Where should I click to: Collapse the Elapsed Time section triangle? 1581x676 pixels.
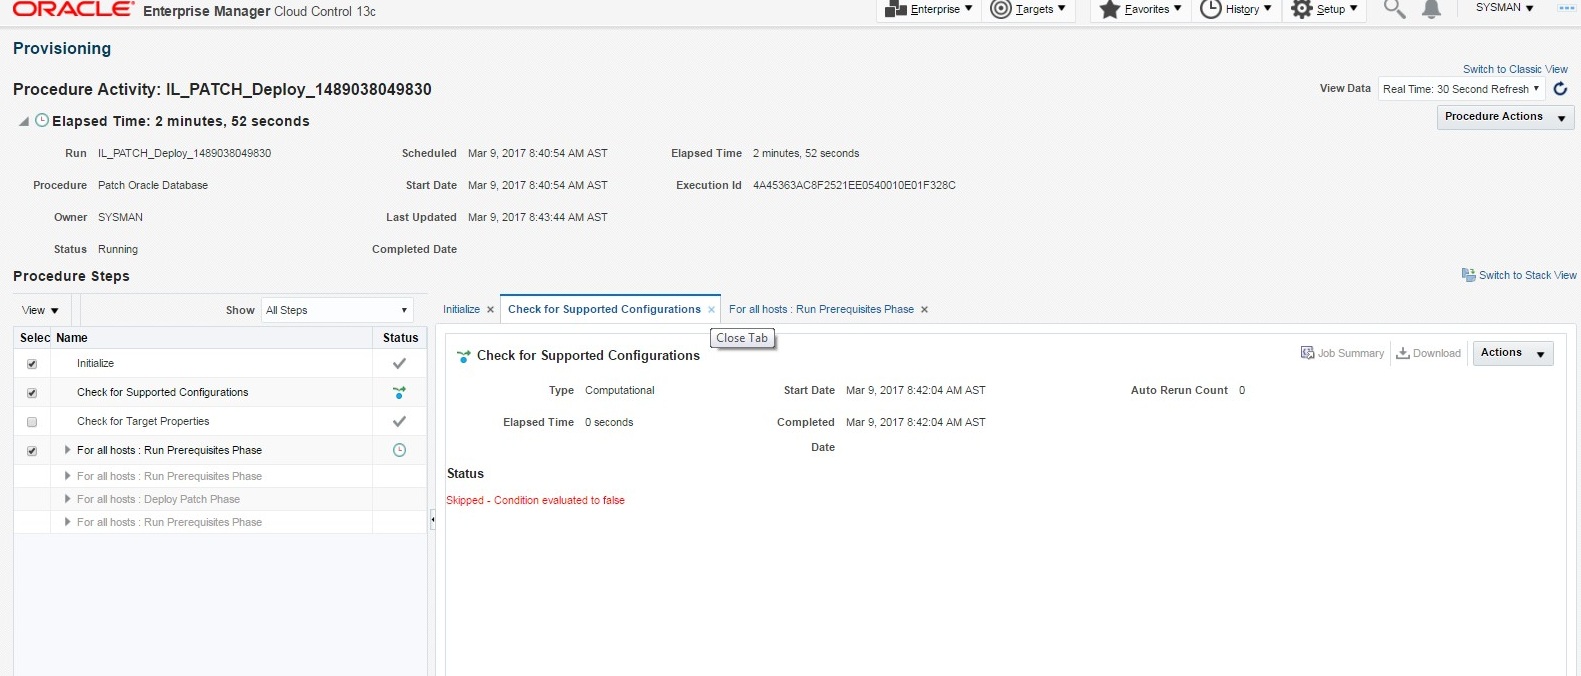(x=24, y=121)
